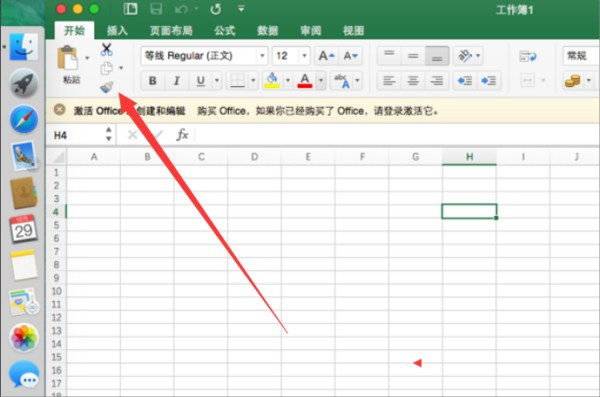600x397 pixels.
Task: Select row 10 header
Action: click(56, 291)
